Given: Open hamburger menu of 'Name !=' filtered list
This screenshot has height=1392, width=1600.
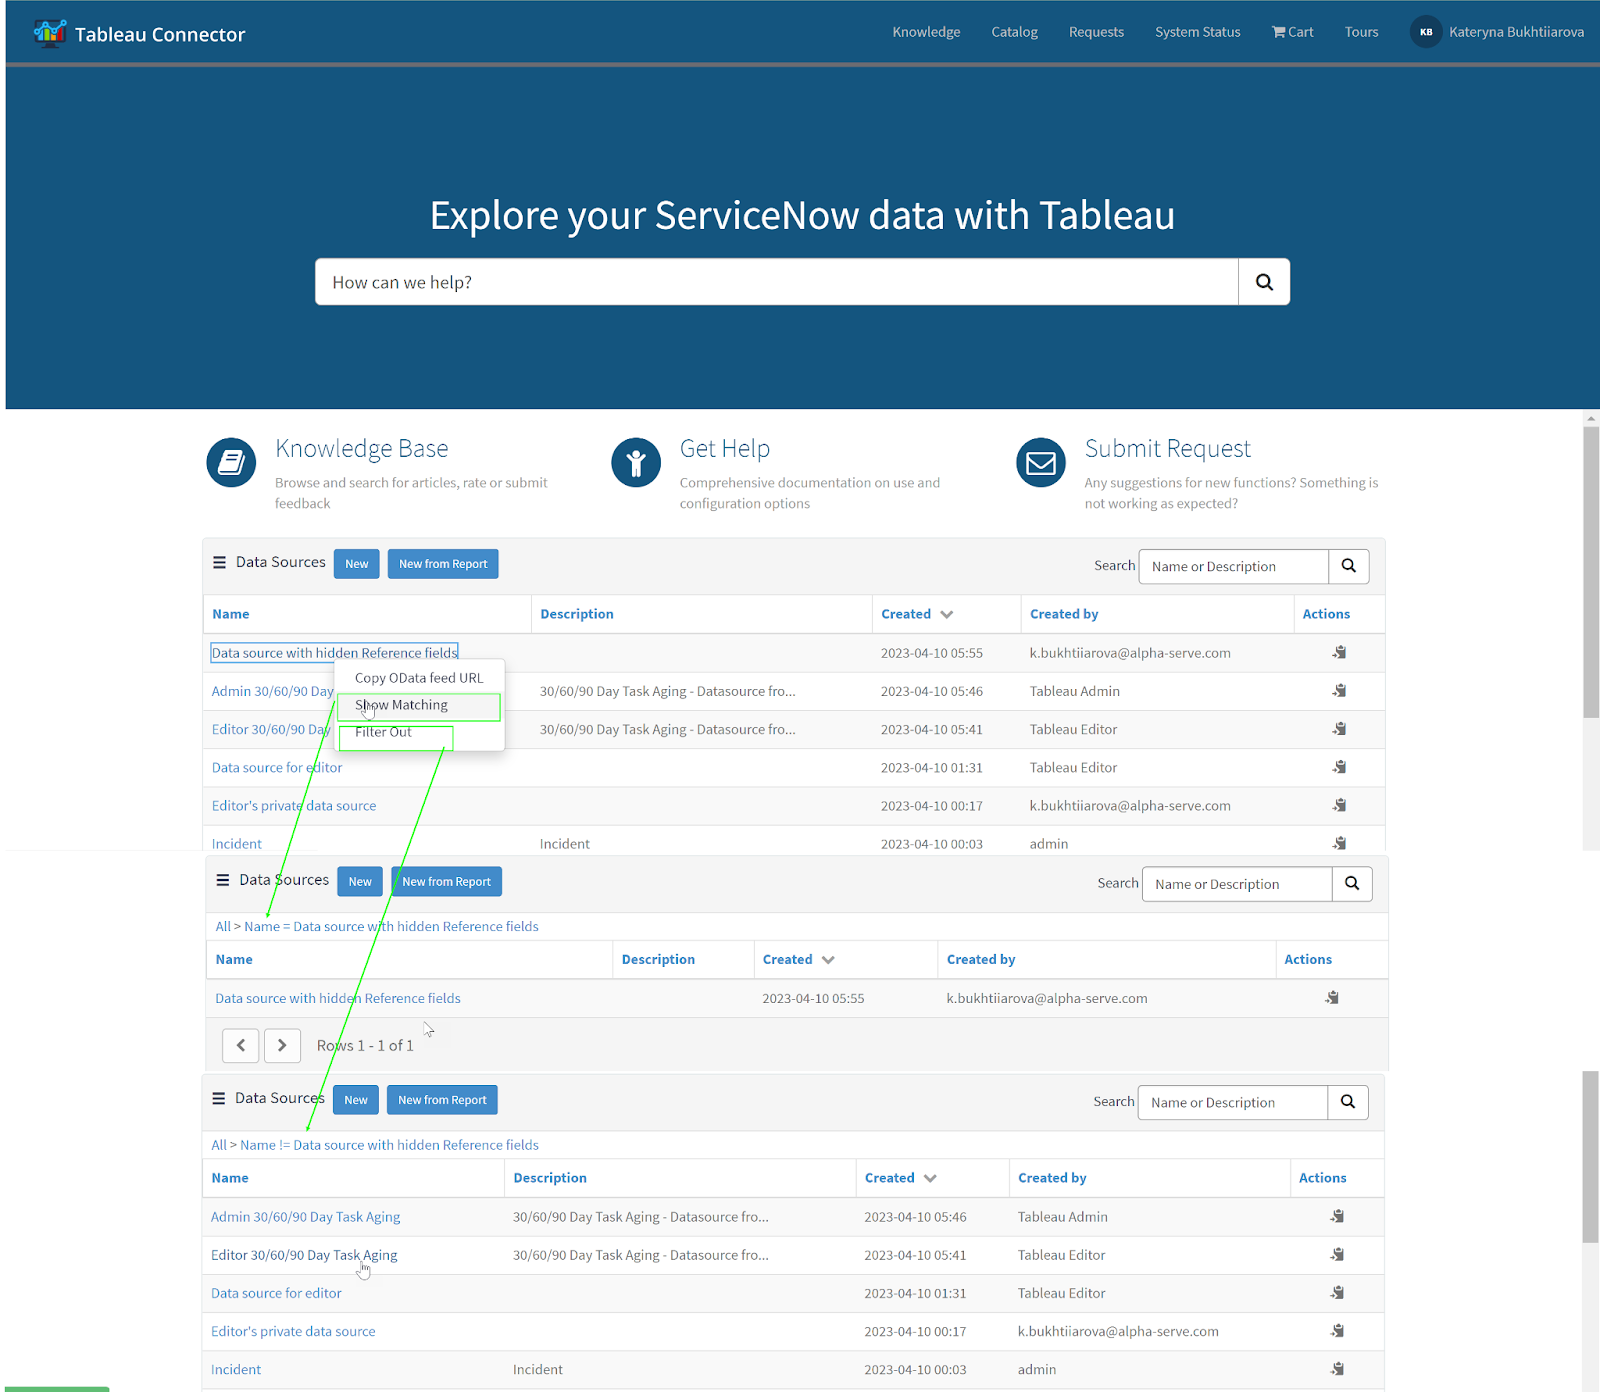Looking at the screenshot, I should [218, 1098].
